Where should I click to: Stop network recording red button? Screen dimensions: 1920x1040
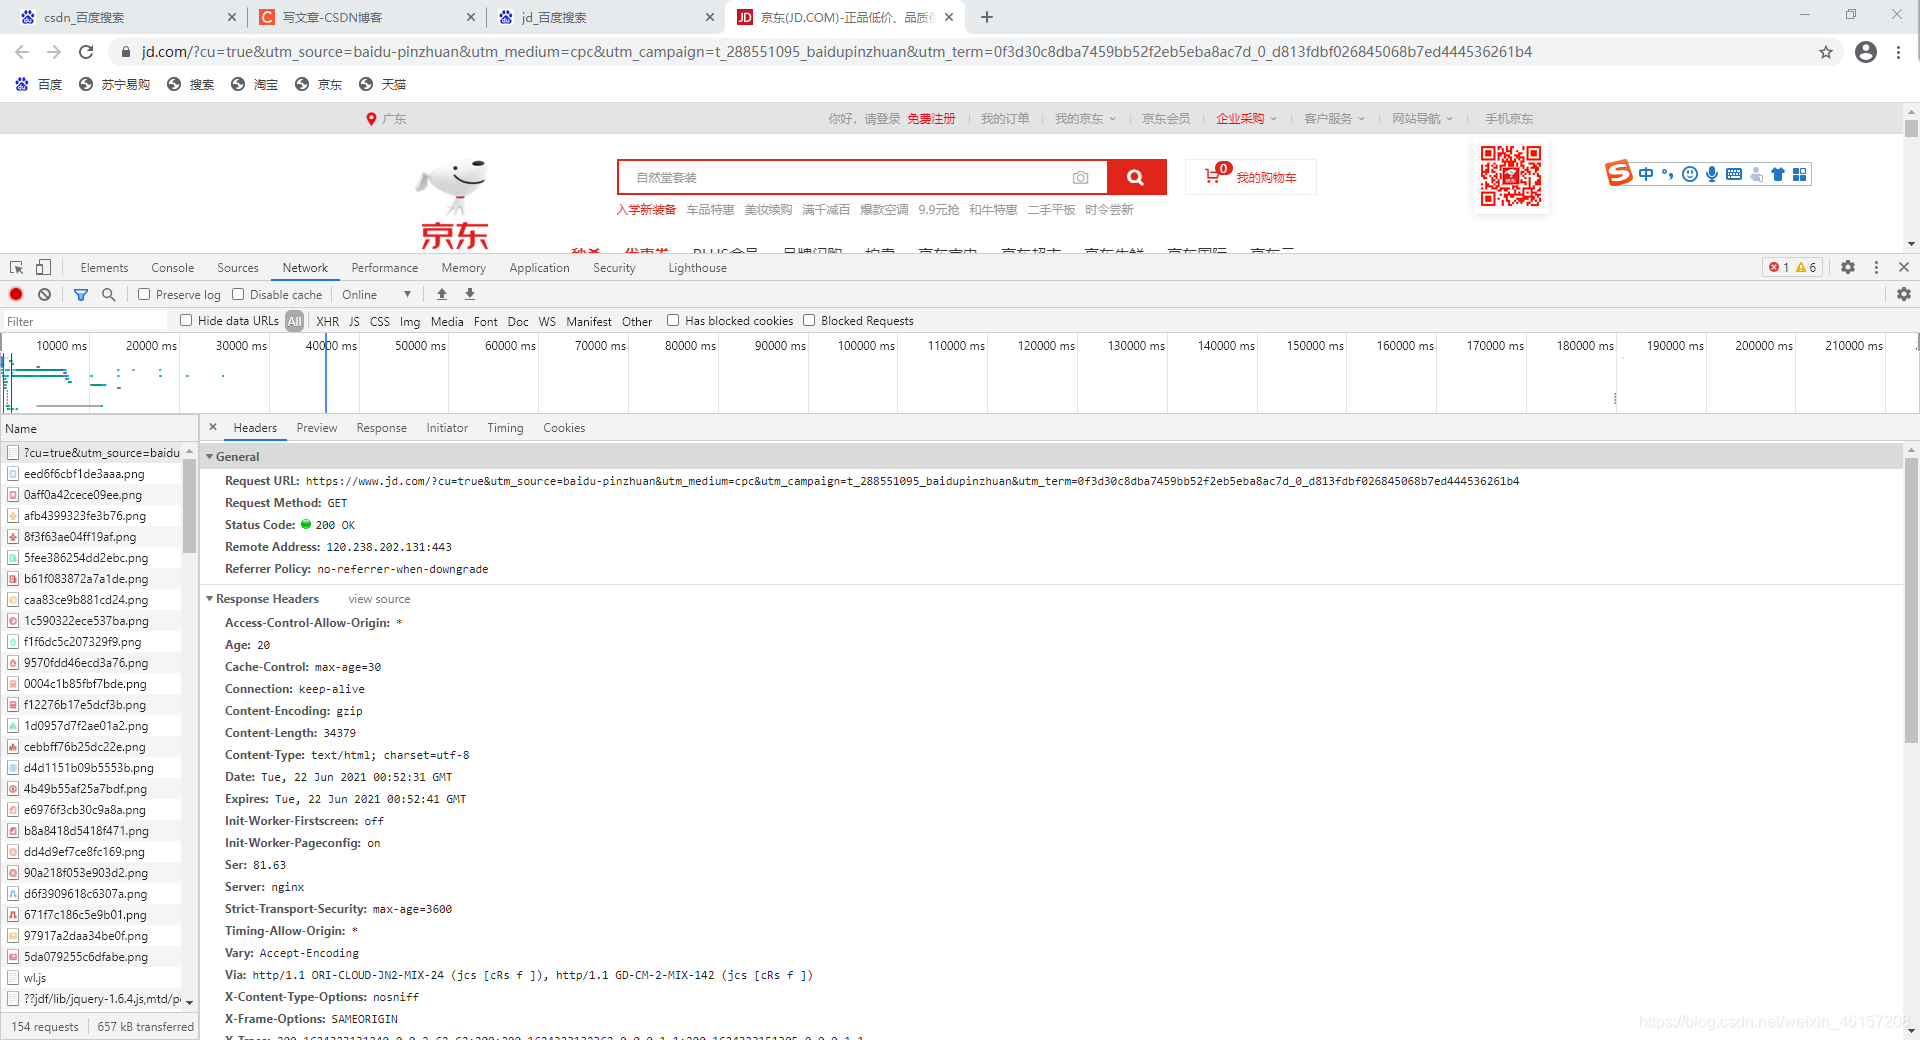pyautogui.click(x=16, y=294)
